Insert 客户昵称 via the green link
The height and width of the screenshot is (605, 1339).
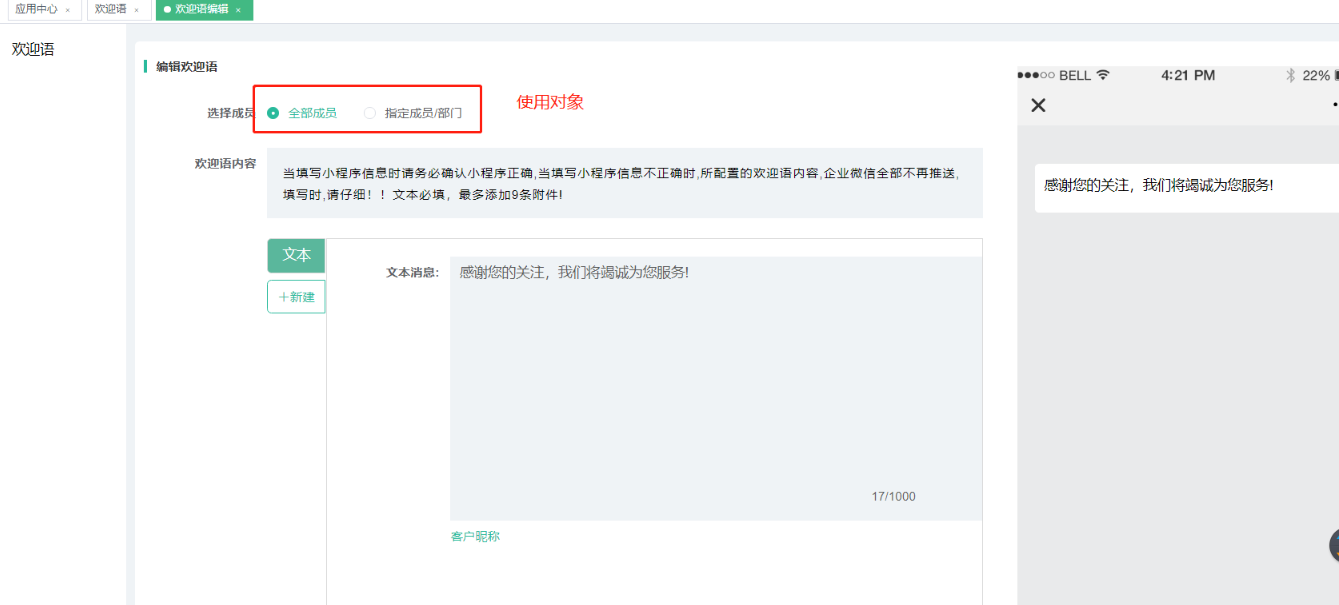[475, 537]
